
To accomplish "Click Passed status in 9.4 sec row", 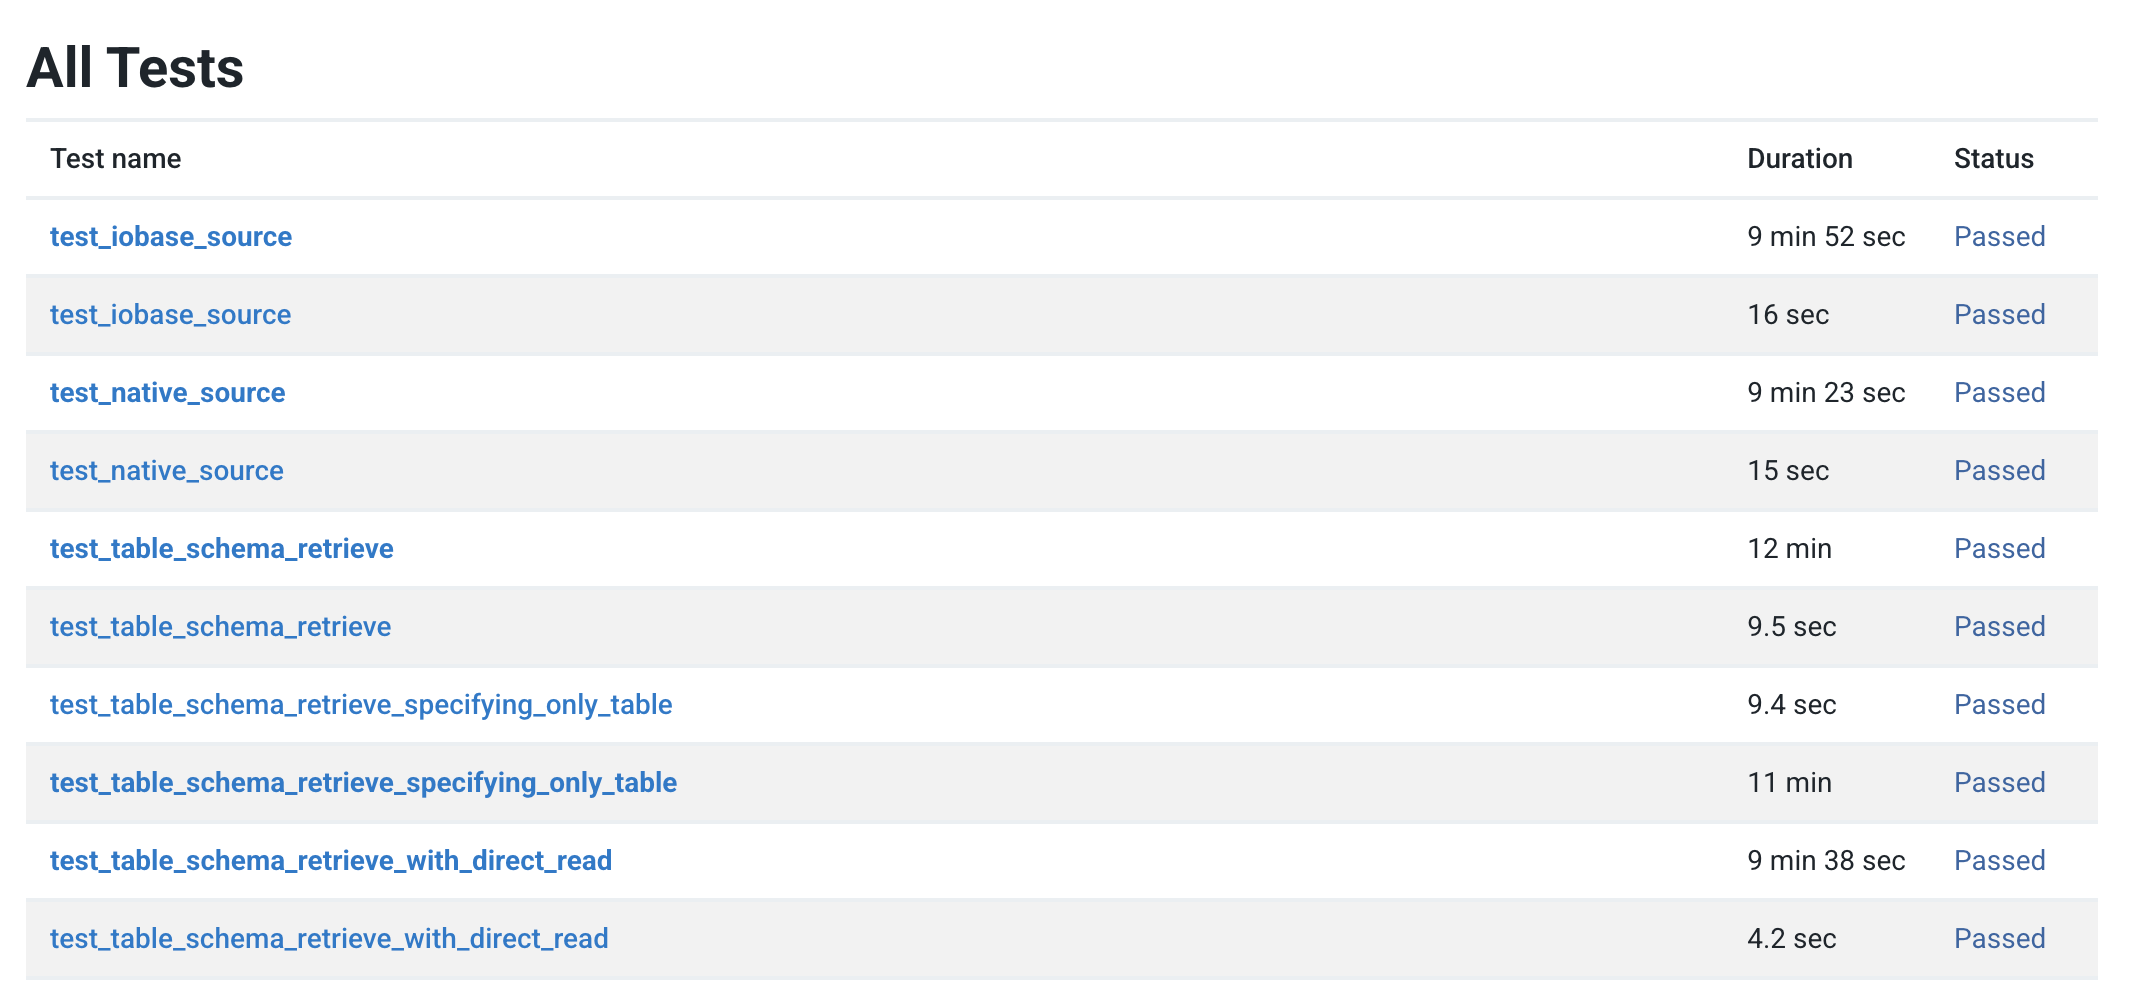I will pyautogui.click(x=2000, y=705).
